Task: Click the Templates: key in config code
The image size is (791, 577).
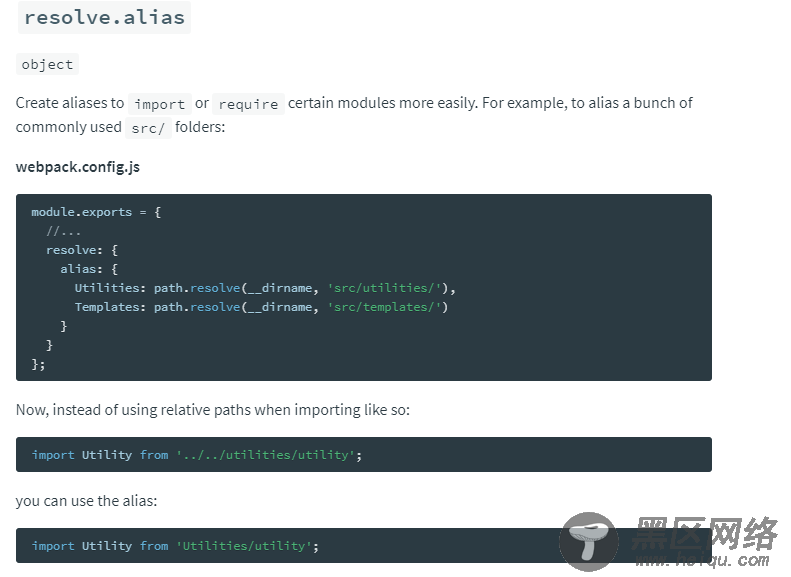Action: (110, 307)
